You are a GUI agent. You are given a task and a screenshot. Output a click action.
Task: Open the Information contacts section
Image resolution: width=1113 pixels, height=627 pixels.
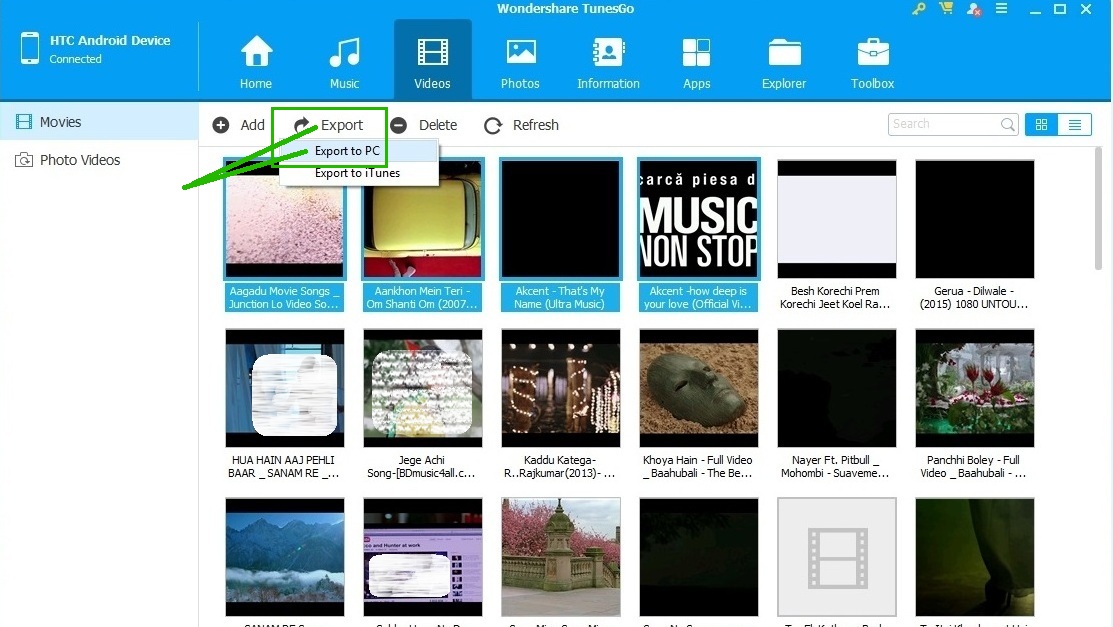[x=608, y=62]
